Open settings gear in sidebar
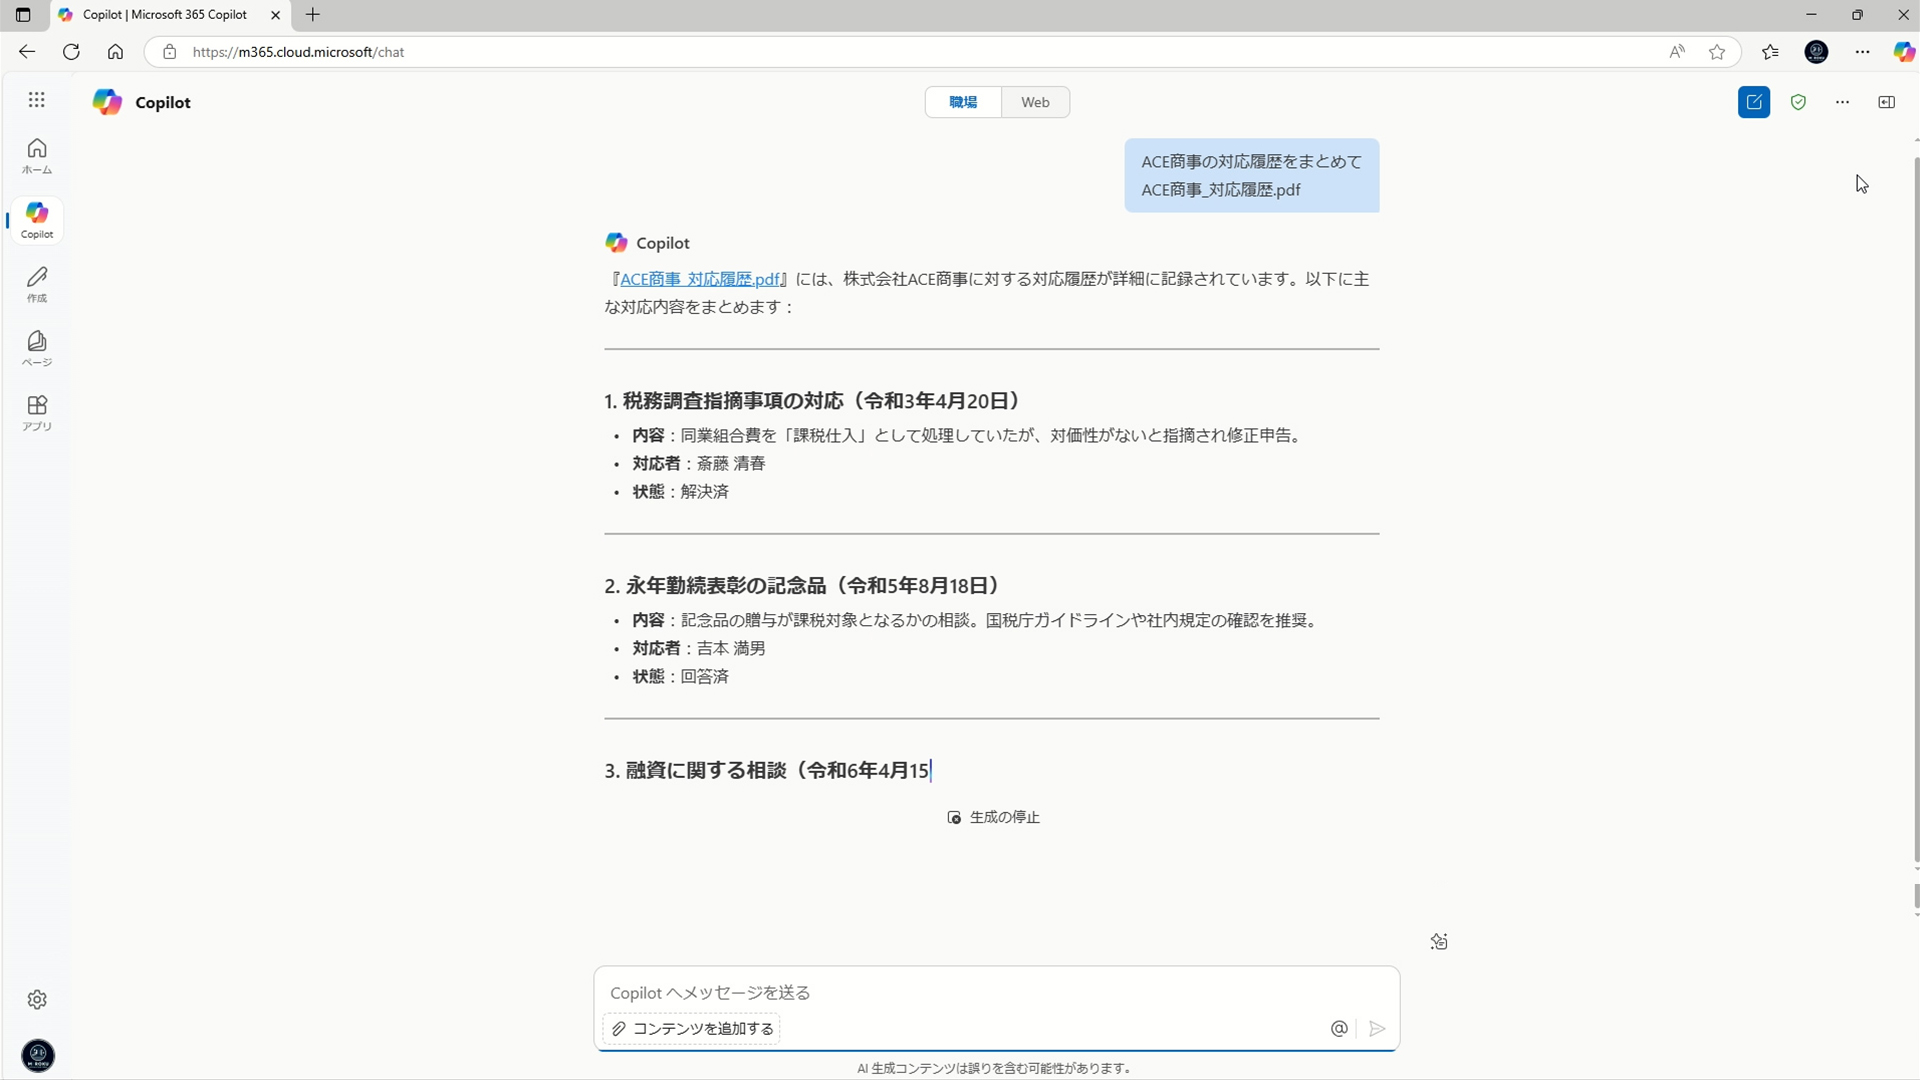 pos(37,1000)
